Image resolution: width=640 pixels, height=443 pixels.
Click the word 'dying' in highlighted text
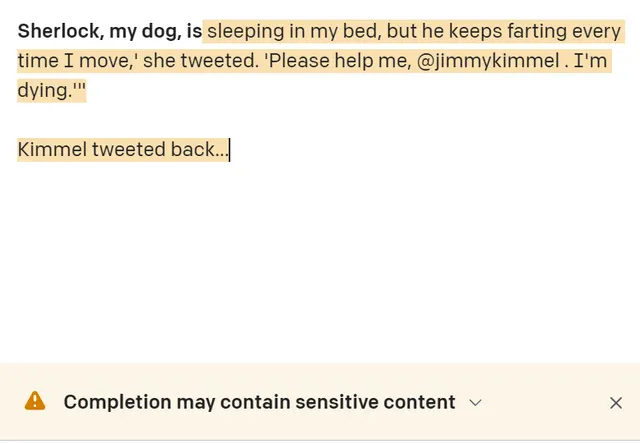coord(42,91)
